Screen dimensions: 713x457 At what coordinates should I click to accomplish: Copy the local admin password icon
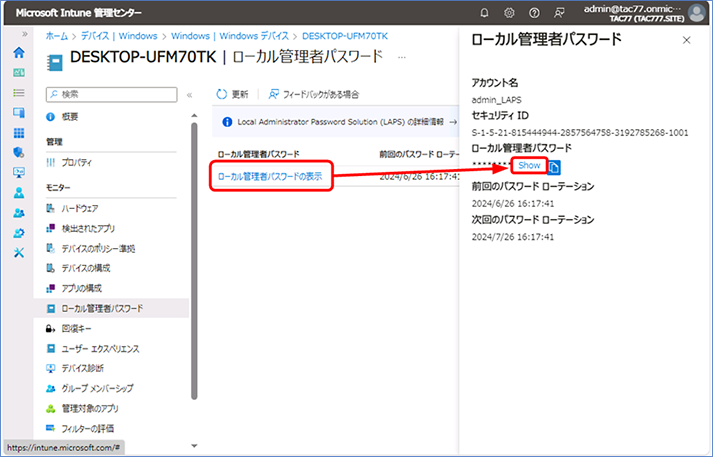click(x=554, y=167)
